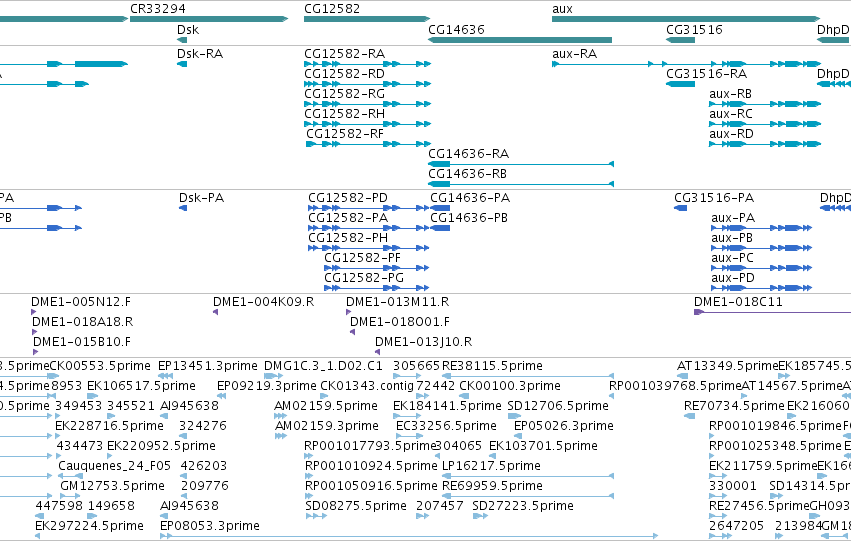
Task: Choose the CG12582-RG transcript label
Action: point(344,94)
